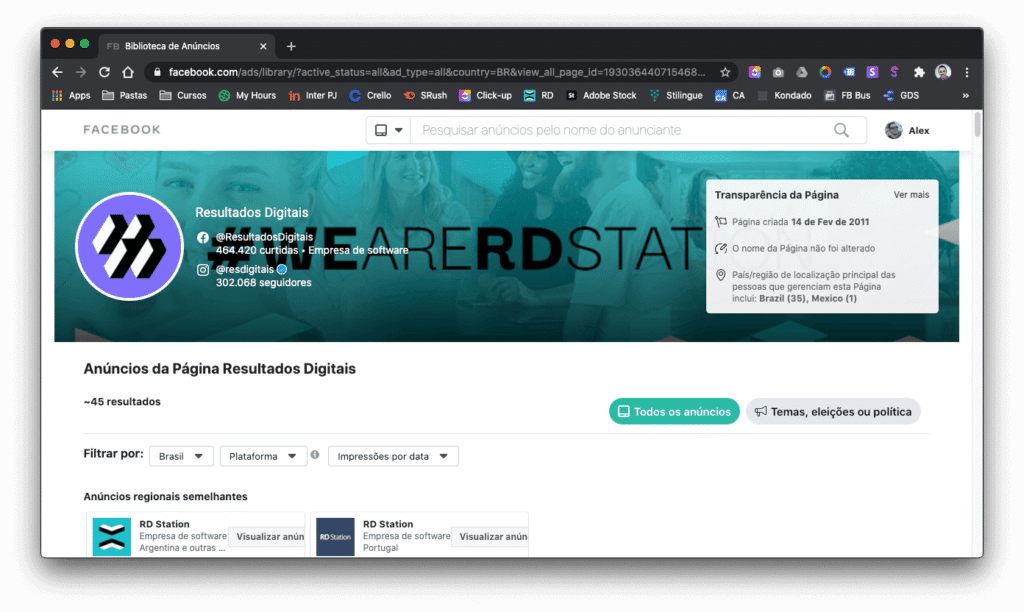This screenshot has height=612, width=1024.
Task: Open the Apps bookmark shortcut
Action: (71, 95)
